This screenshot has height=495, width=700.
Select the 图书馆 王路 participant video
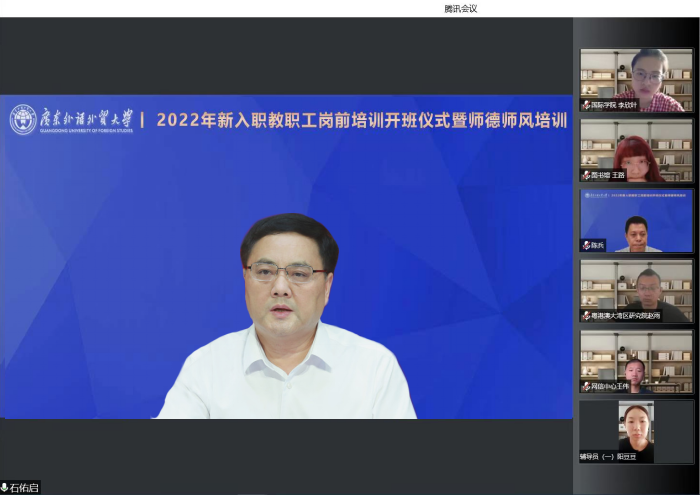tap(636, 150)
